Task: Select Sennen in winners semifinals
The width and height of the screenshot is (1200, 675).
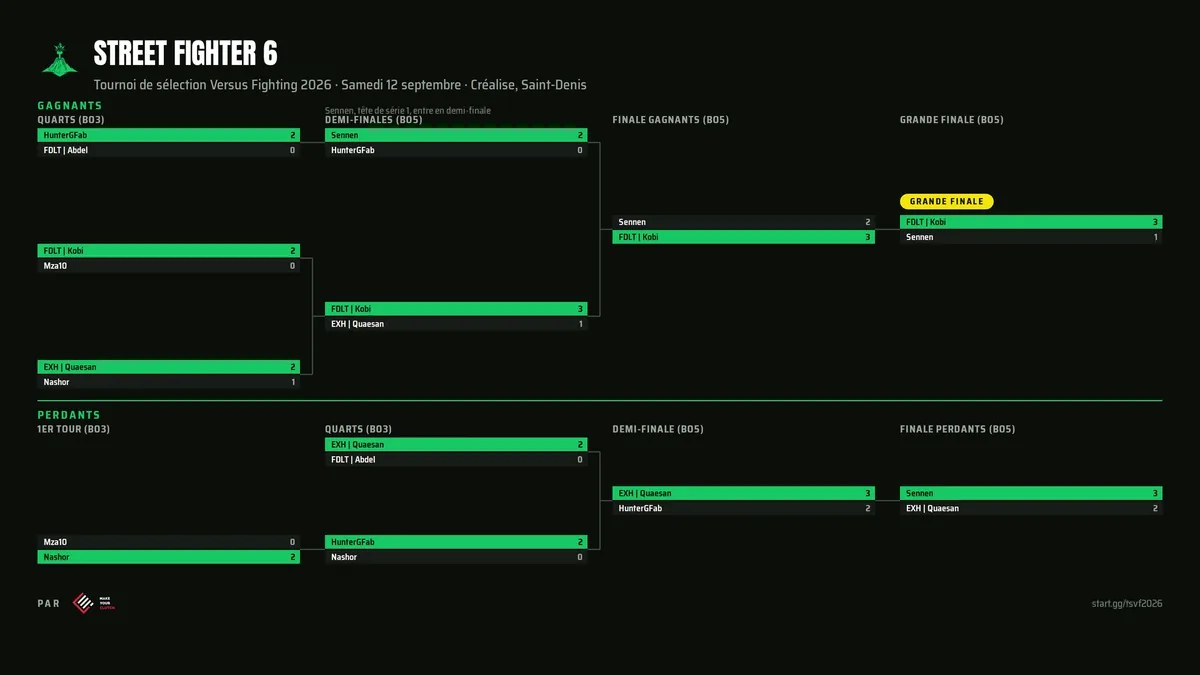Action: click(456, 135)
